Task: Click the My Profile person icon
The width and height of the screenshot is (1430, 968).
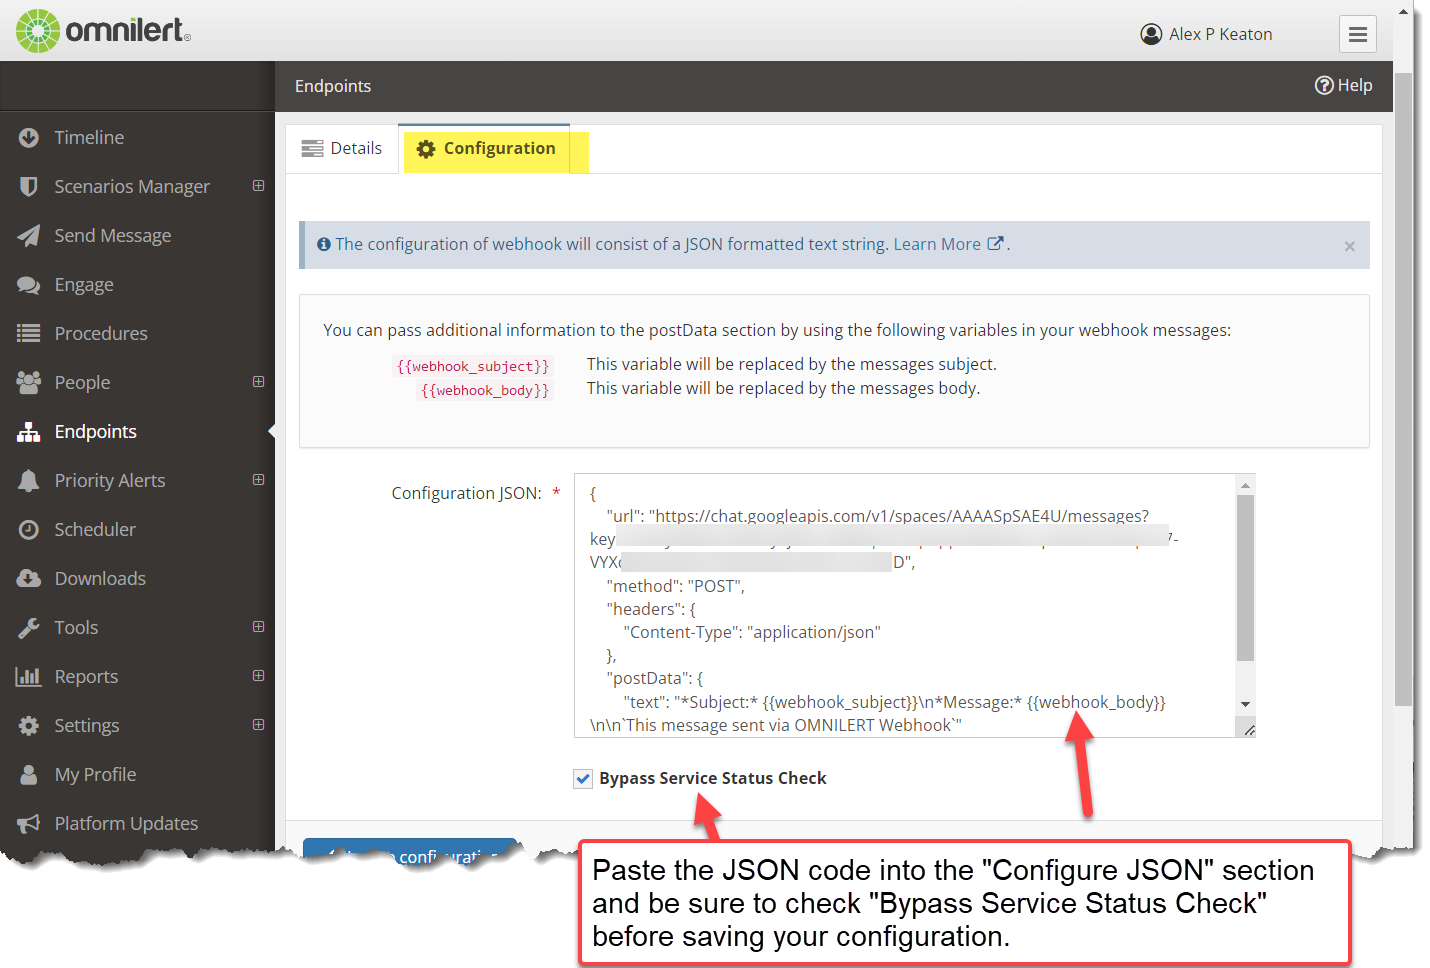Action: click(x=29, y=774)
